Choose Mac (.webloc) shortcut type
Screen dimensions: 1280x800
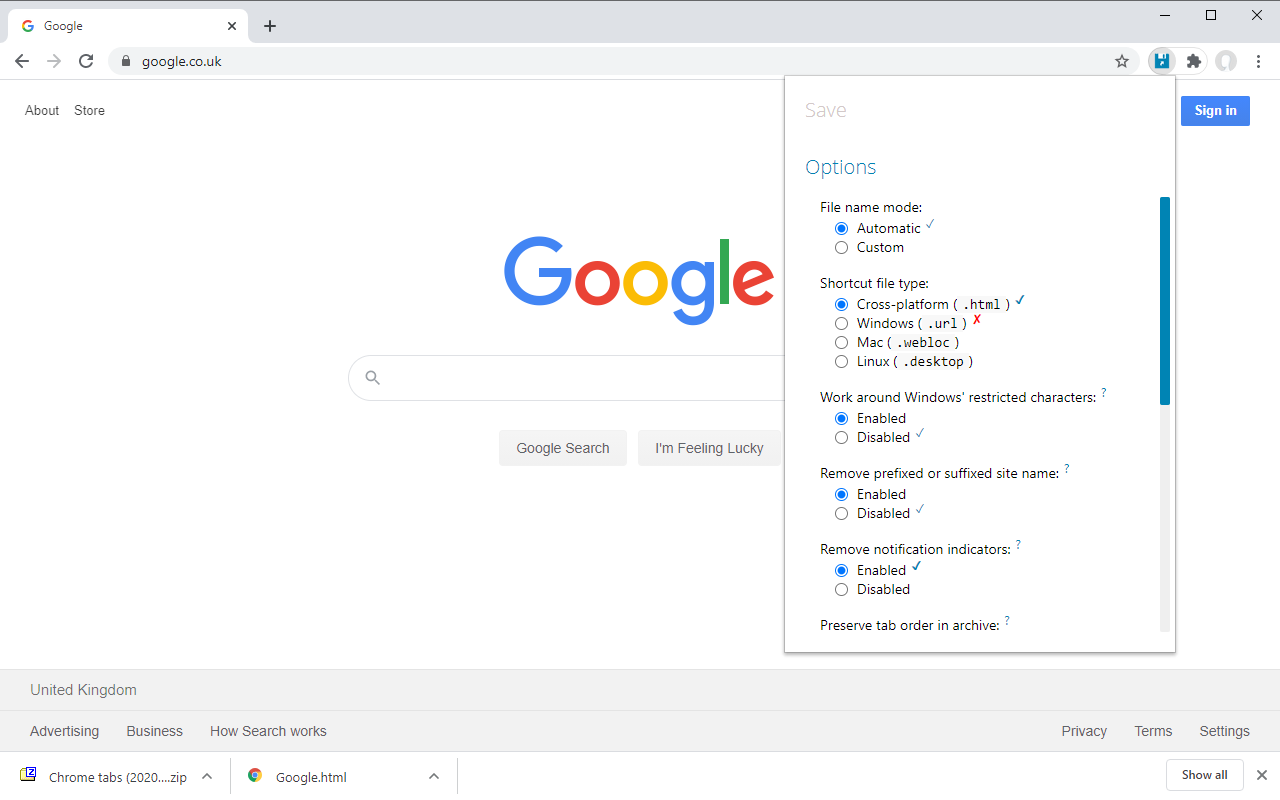pyautogui.click(x=841, y=343)
